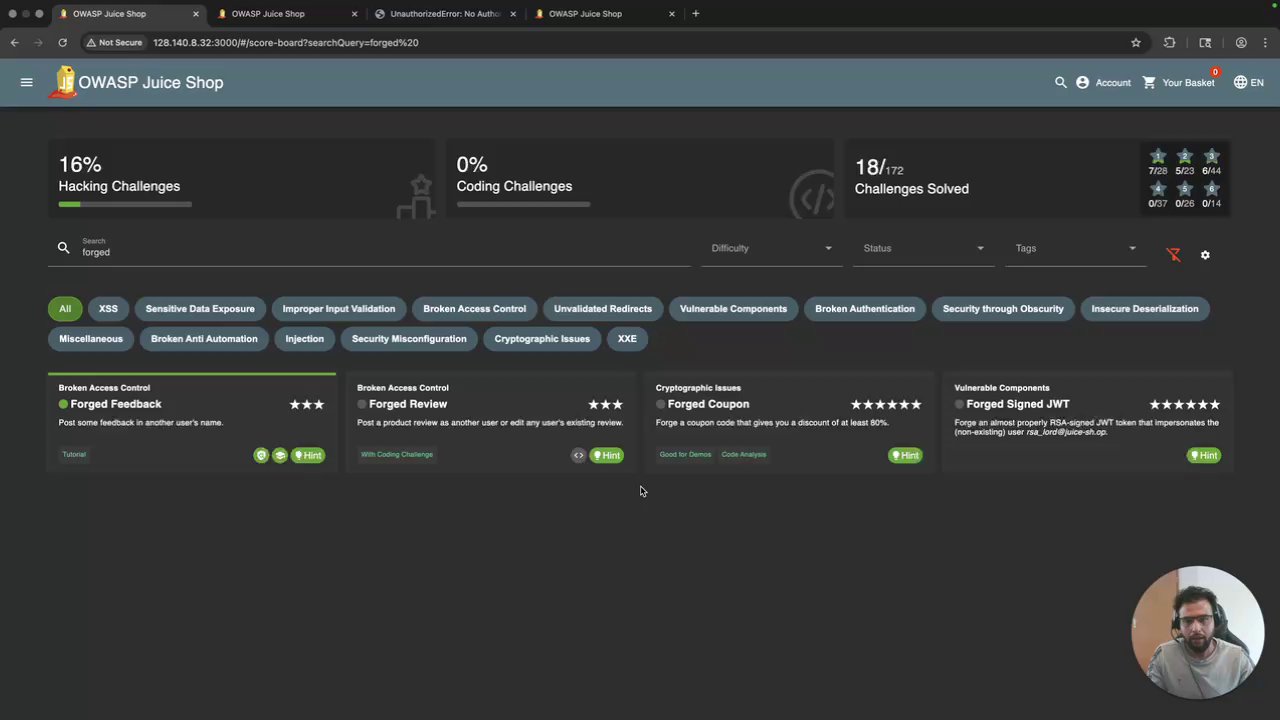Screen dimensions: 1280x720
Task: Toggle the Unvalidated Redirects category
Action: pos(603,309)
